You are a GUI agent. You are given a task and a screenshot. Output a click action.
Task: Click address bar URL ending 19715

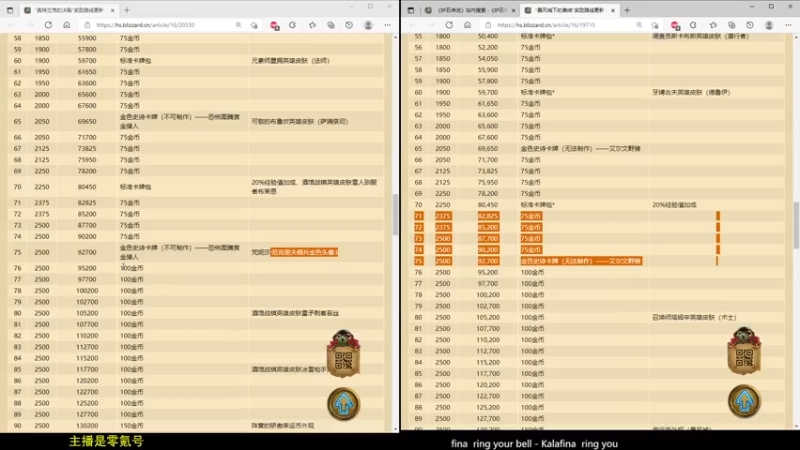546,25
